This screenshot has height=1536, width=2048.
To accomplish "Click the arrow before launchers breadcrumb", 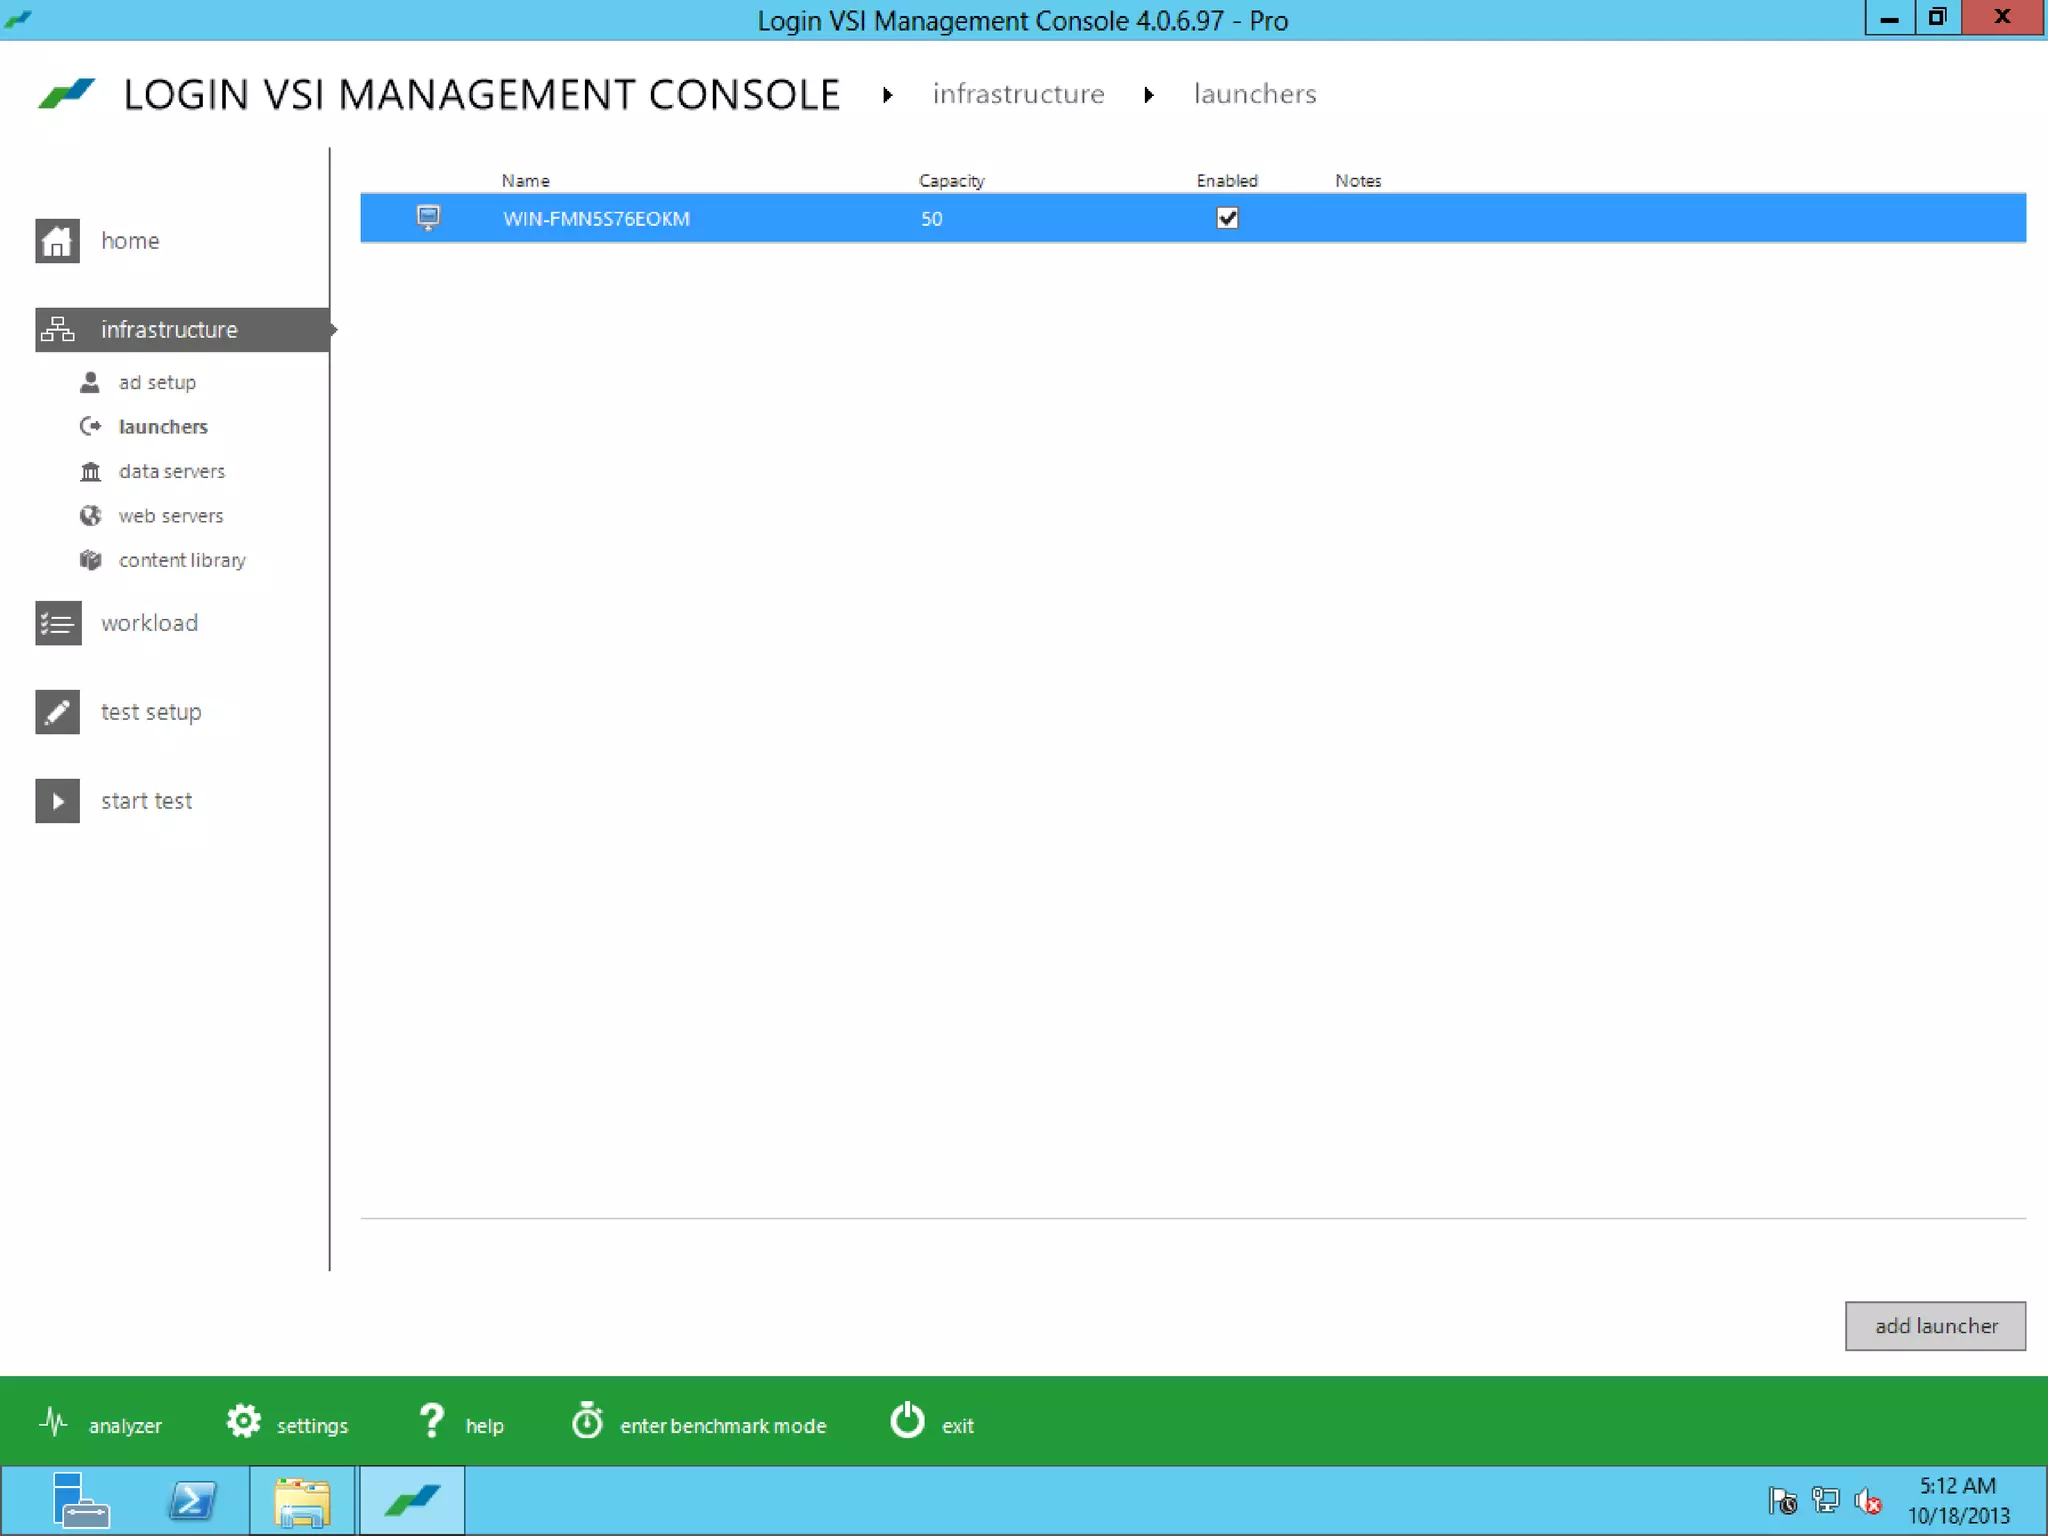I will (1149, 95).
